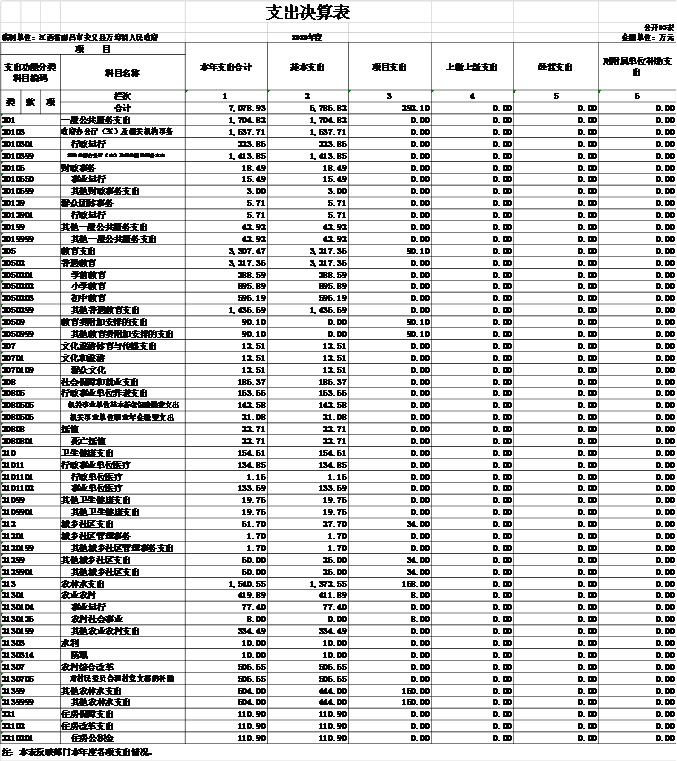Select the 农林水支出 row label
Screen dimensions: 677x761
(x=82, y=583)
